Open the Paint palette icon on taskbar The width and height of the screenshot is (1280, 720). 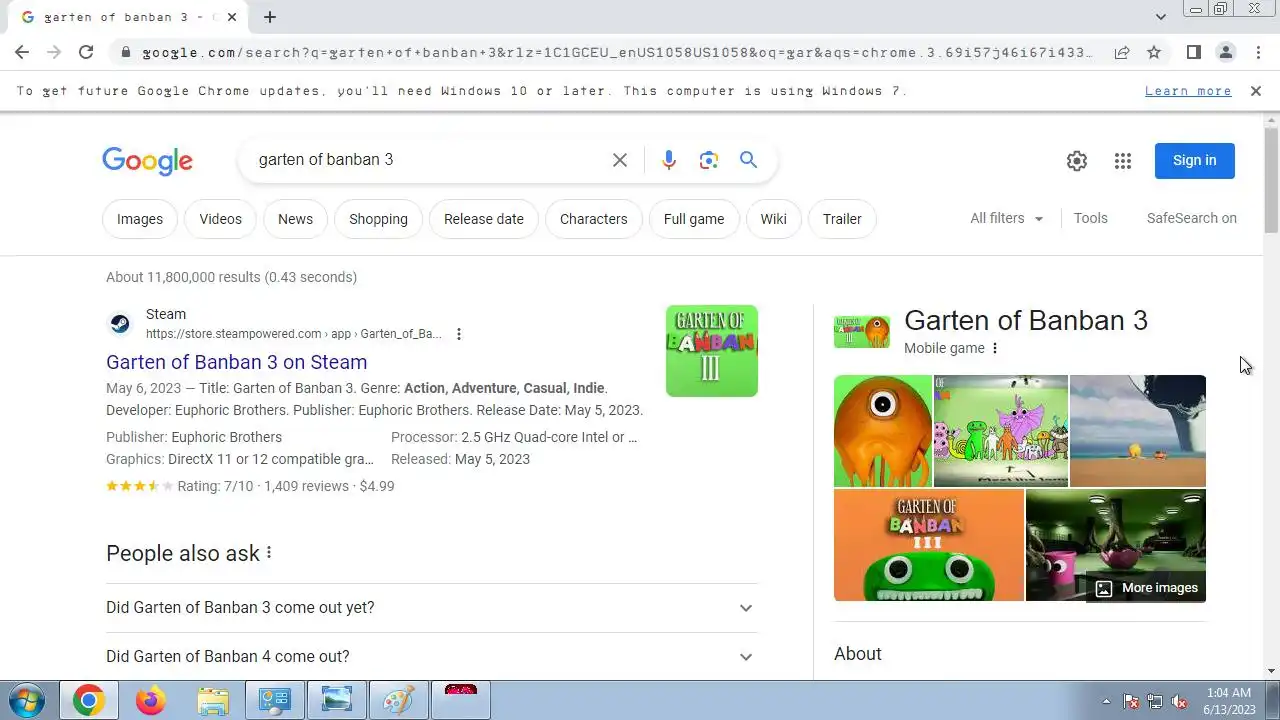(399, 701)
